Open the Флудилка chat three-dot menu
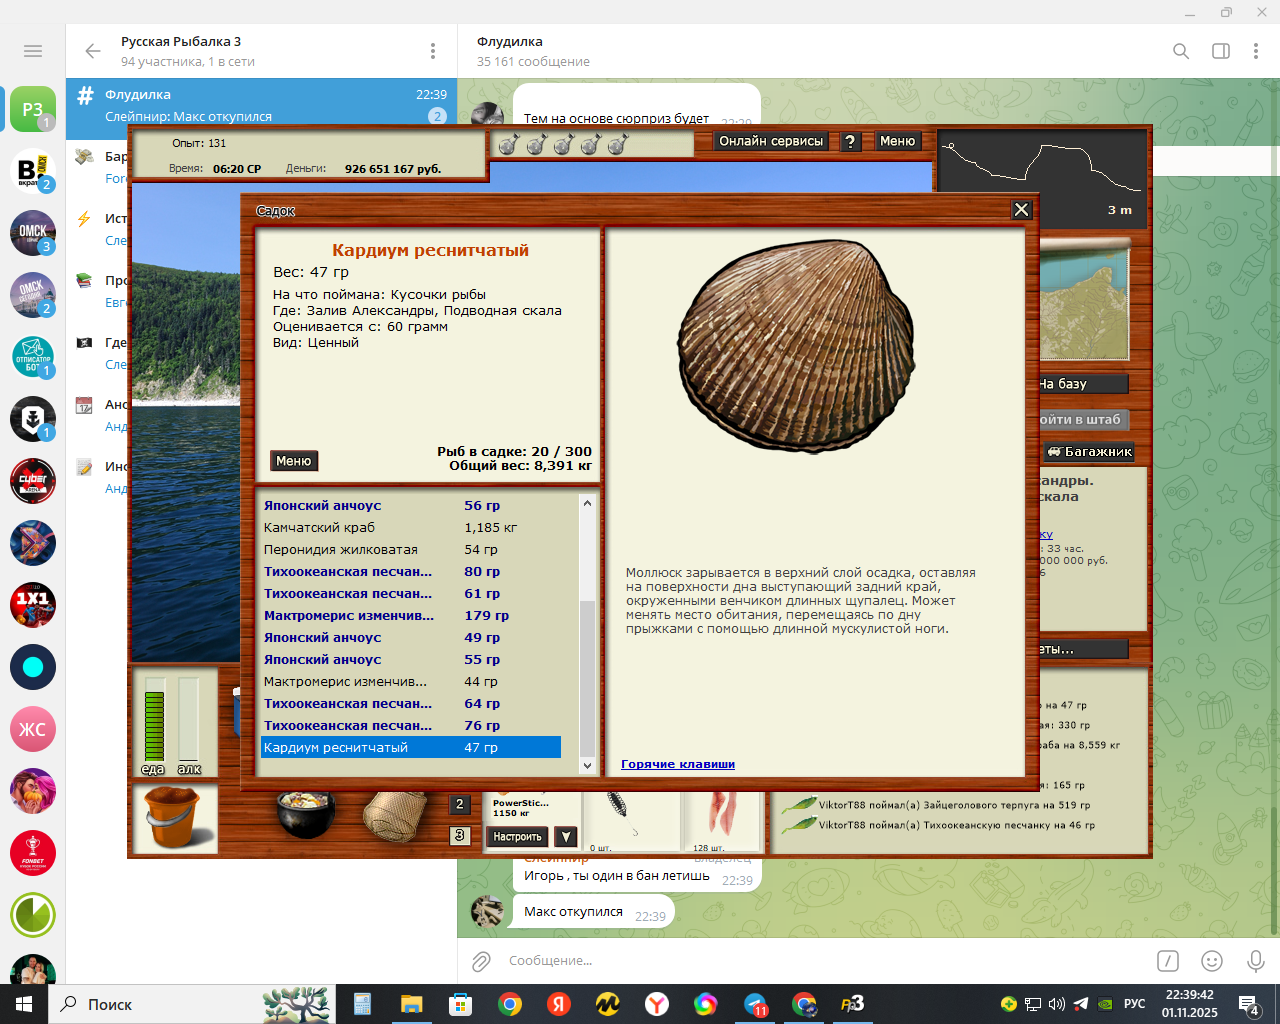Viewport: 1280px width, 1024px height. [x=1256, y=51]
